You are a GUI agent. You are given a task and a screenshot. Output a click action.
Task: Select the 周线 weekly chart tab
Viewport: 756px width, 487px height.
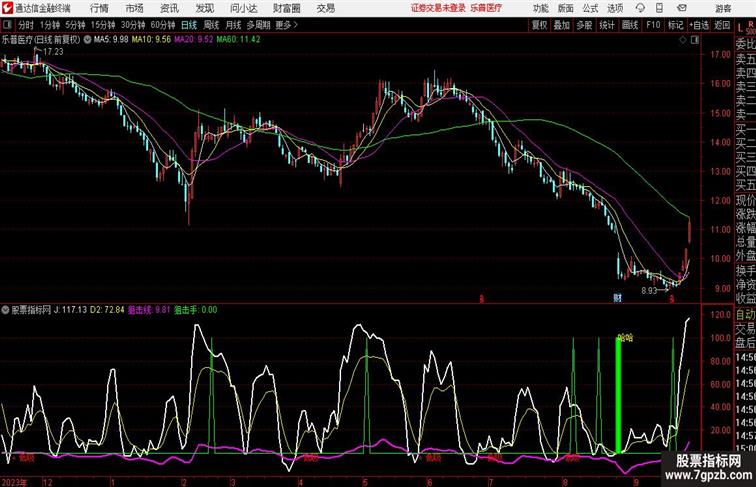[211, 25]
